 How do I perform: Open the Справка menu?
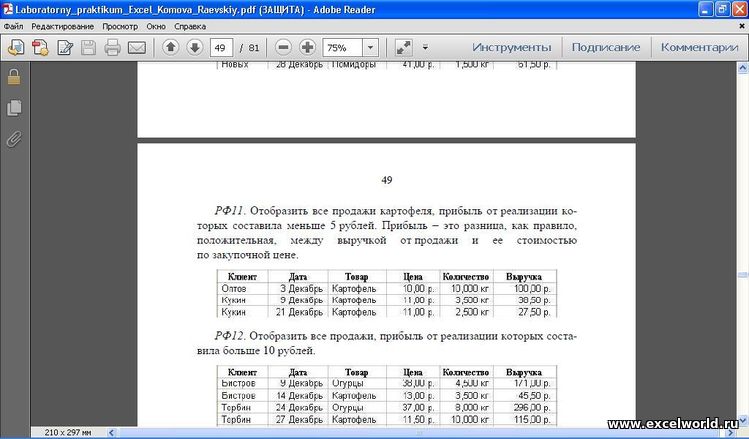(190, 26)
